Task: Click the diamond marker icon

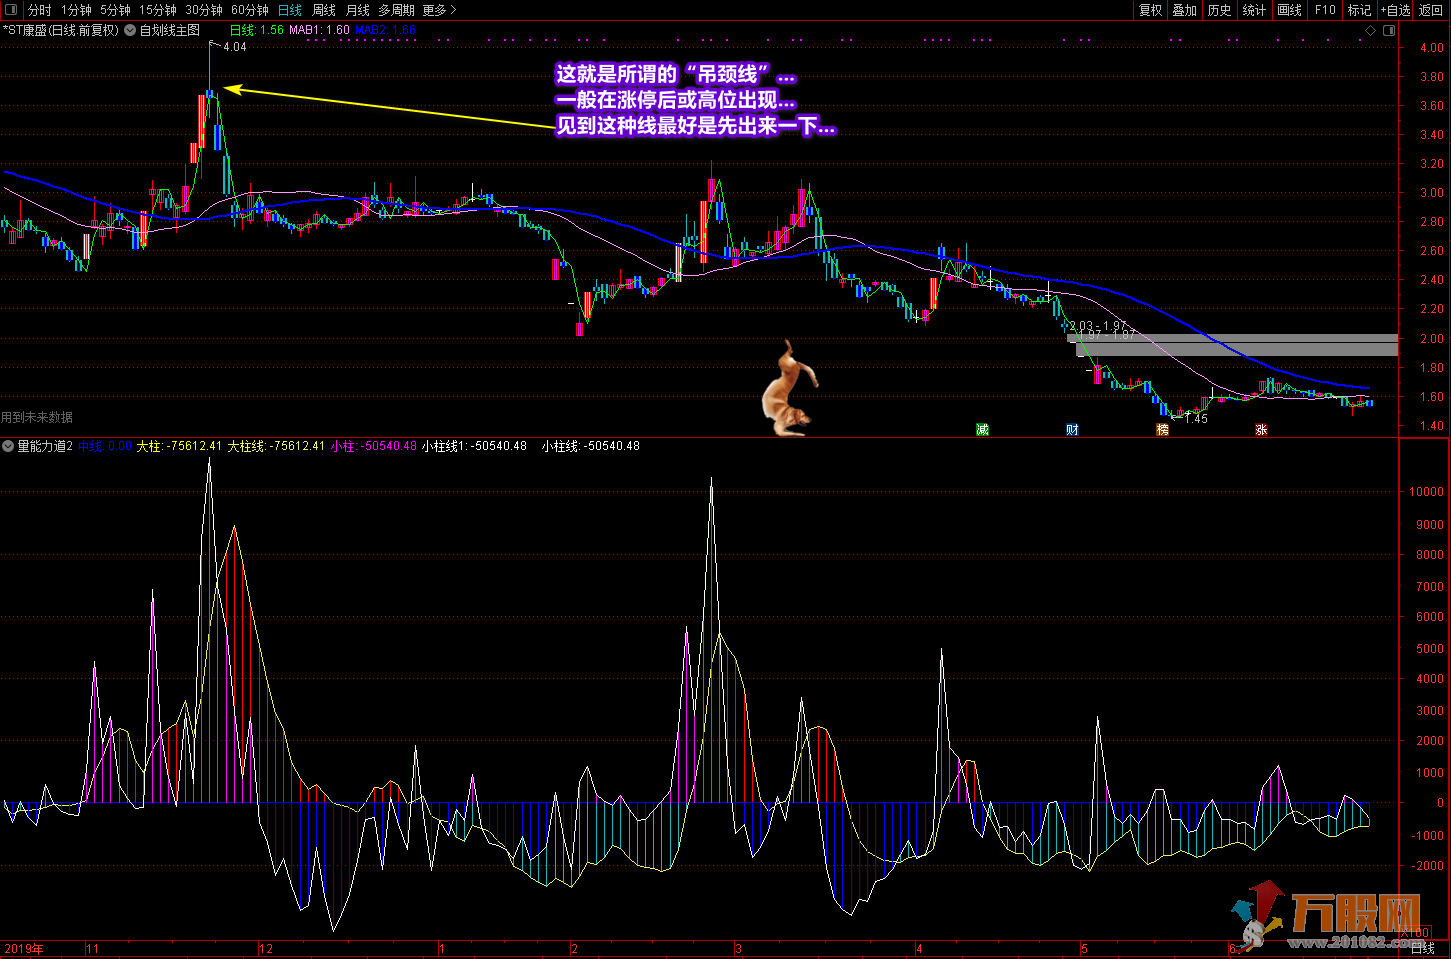Action: [1370, 30]
